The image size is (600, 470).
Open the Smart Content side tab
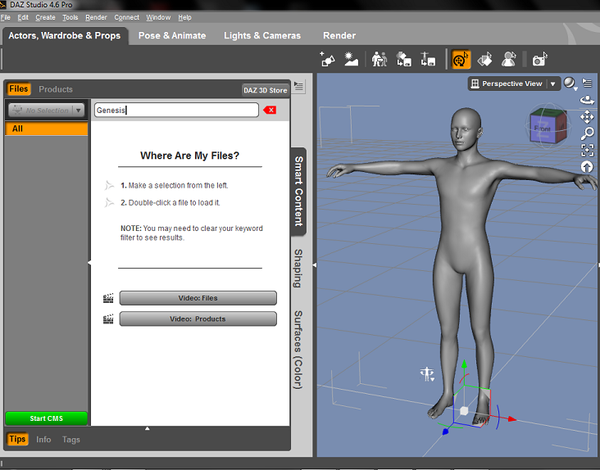298,191
